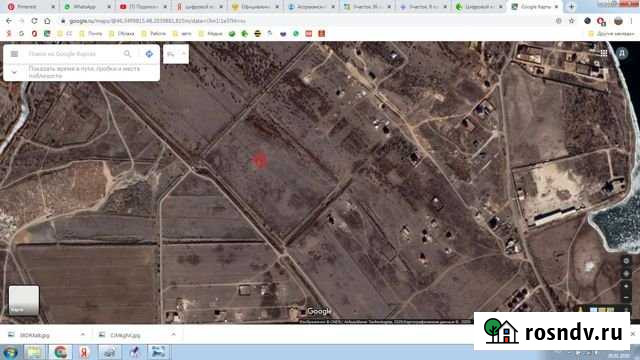Click the search magnifier in Maps
This screenshot has width=640, height=360.
click(x=127, y=54)
